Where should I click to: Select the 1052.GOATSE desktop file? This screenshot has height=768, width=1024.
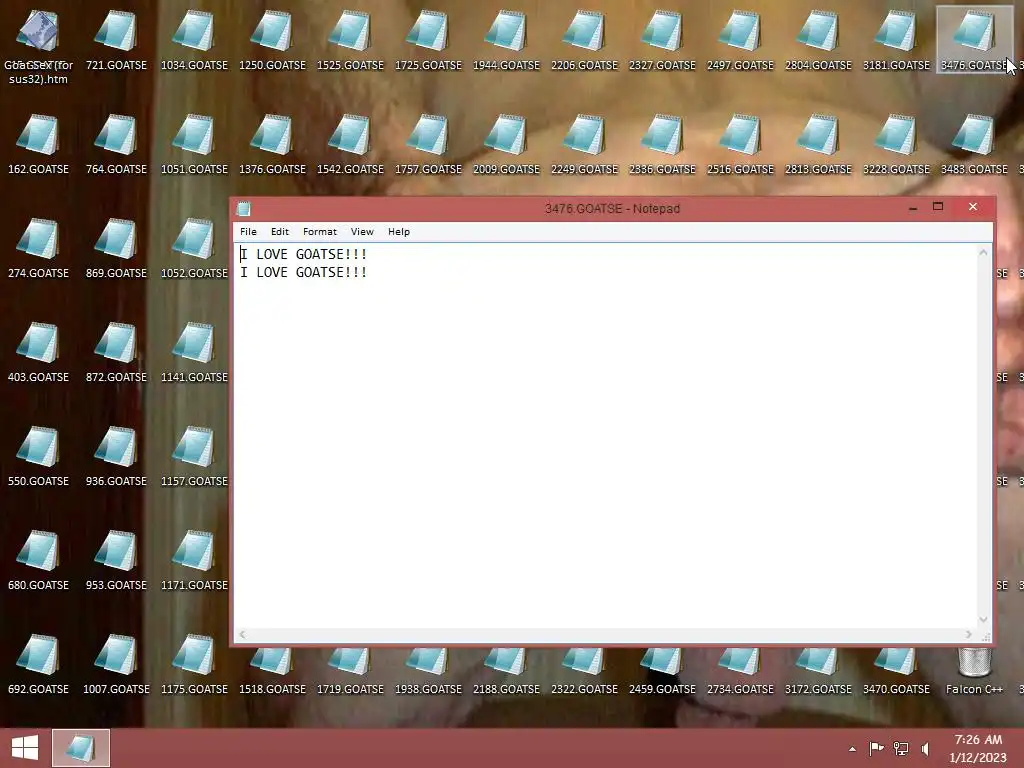194,248
